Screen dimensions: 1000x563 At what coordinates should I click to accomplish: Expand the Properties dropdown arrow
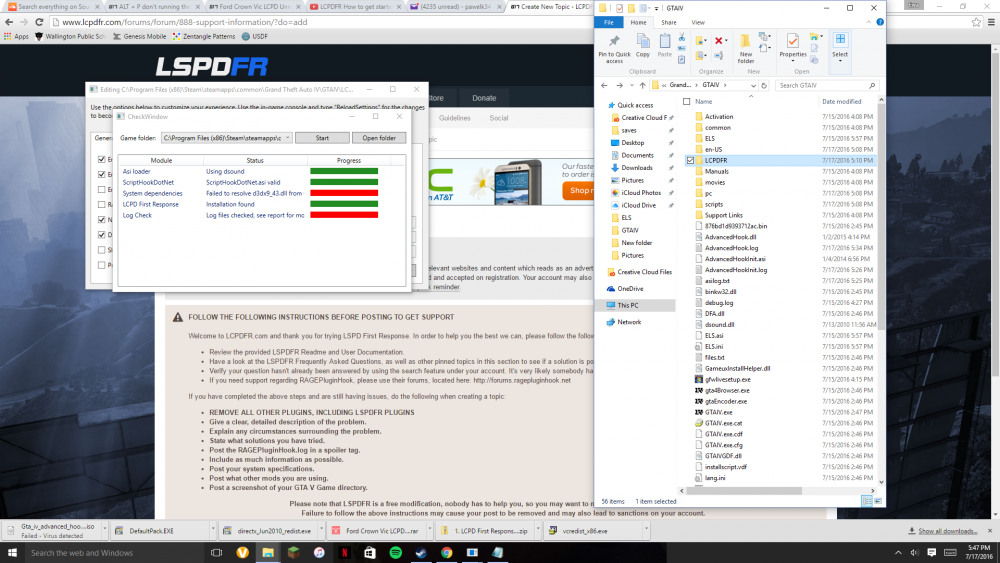[792, 61]
